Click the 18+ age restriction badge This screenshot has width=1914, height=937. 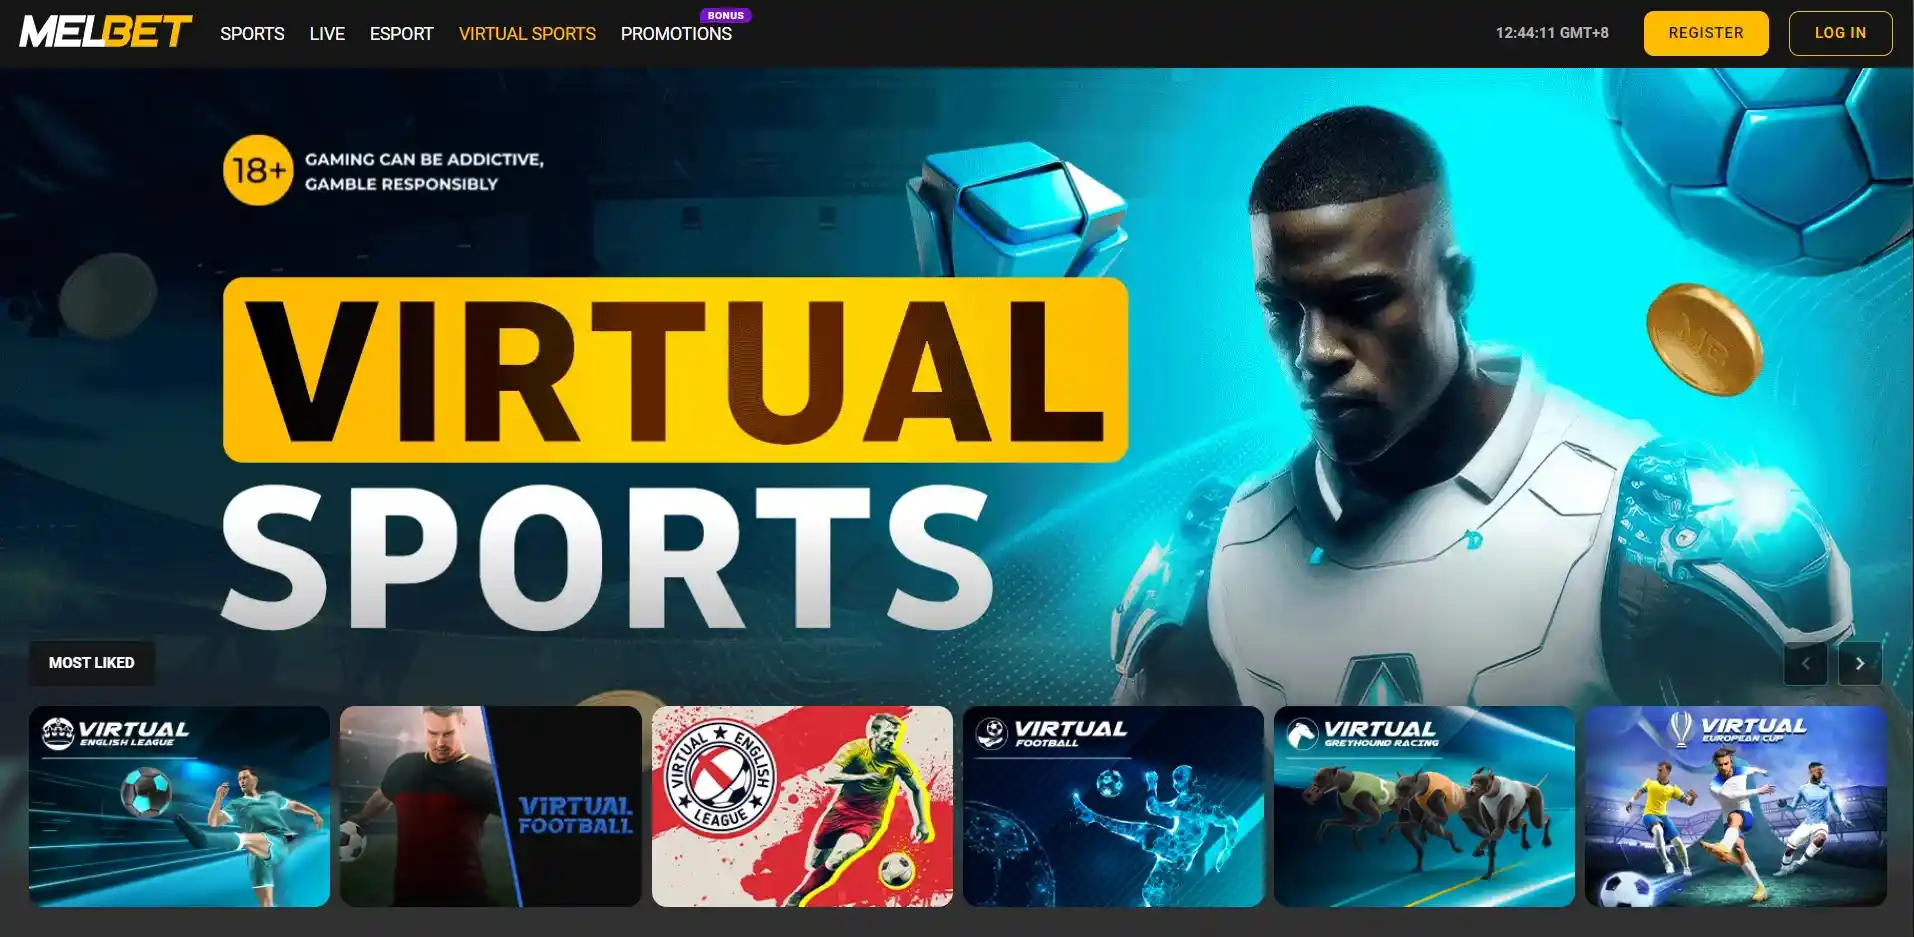tap(257, 170)
